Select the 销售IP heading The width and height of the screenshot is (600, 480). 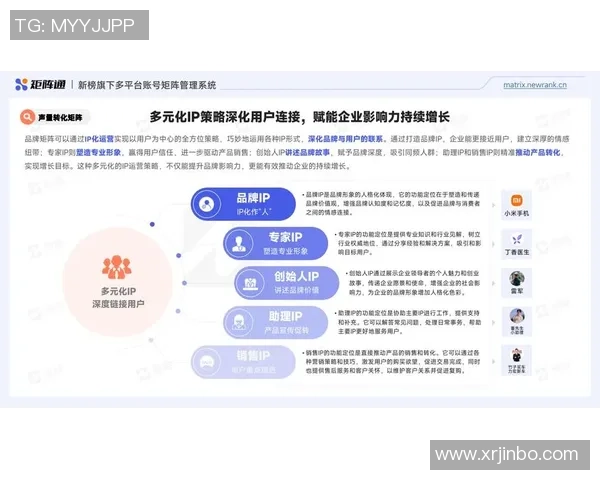pyautogui.click(x=253, y=356)
